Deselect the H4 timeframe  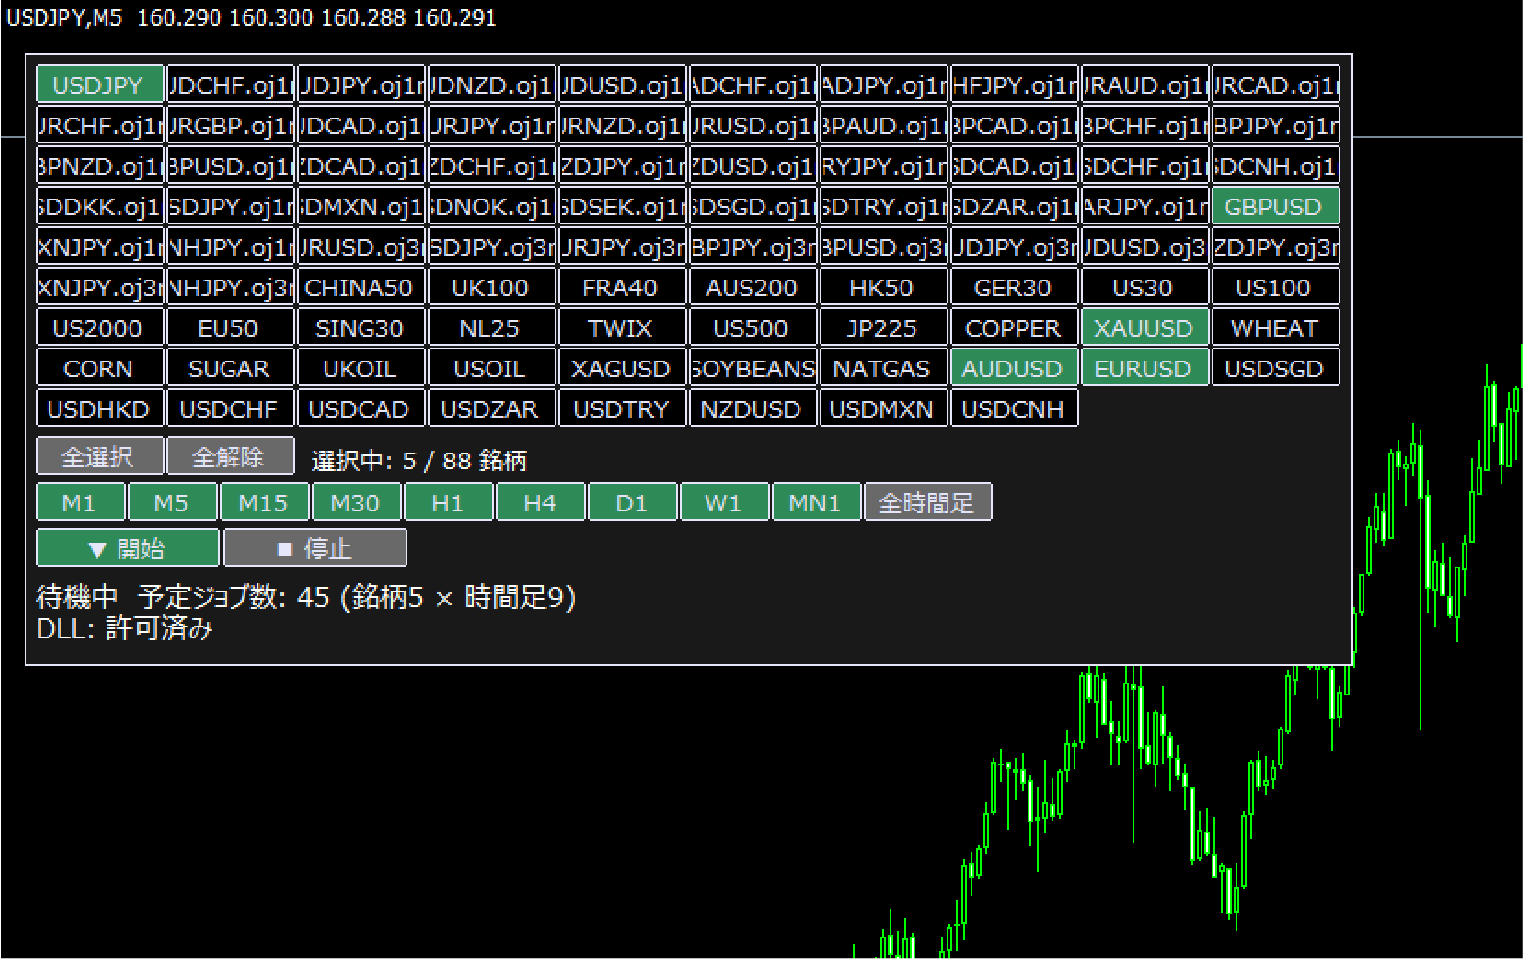[x=540, y=502]
